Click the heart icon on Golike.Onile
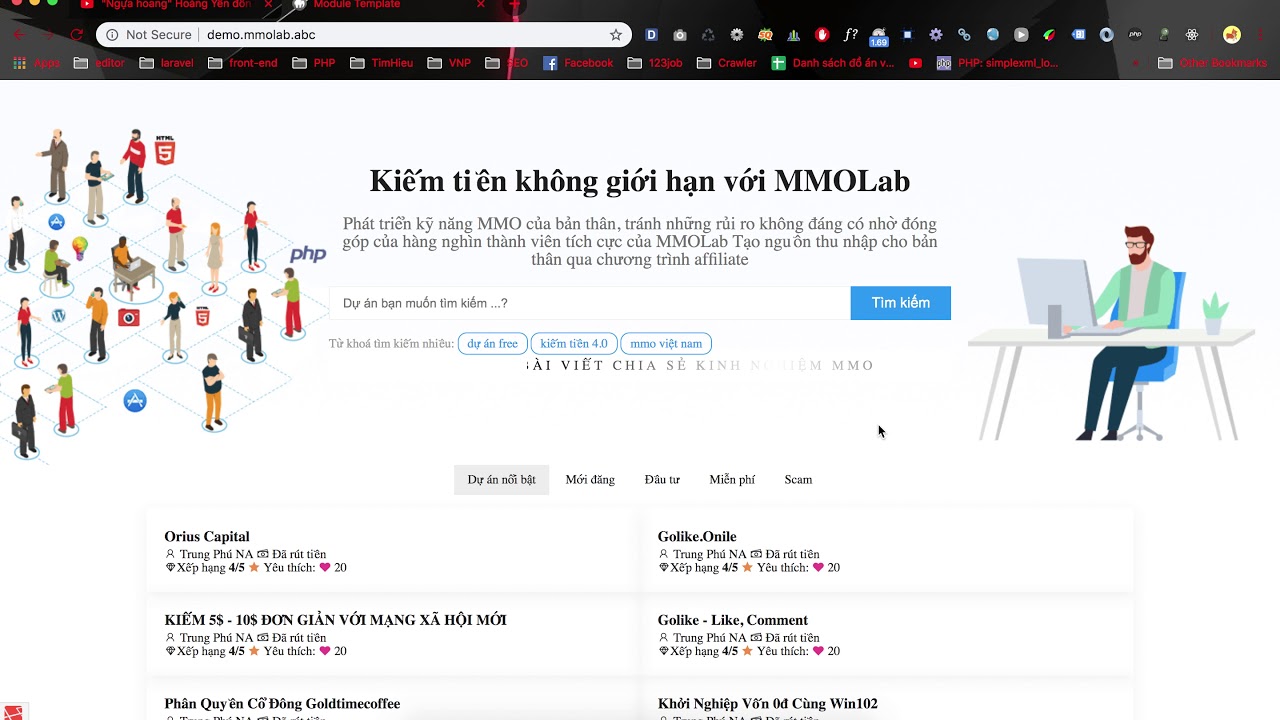Image resolution: width=1280 pixels, height=720 pixels. click(818, 568)
